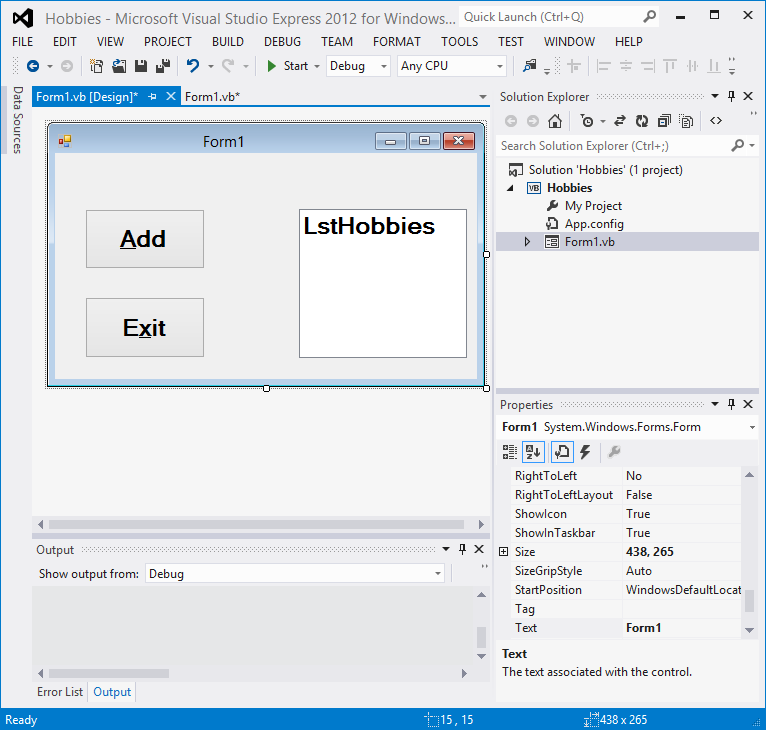Open the Data Sources side tab
Image resolution: width=766 pixels, height=730 pixels.
click(x=18, y=120)
